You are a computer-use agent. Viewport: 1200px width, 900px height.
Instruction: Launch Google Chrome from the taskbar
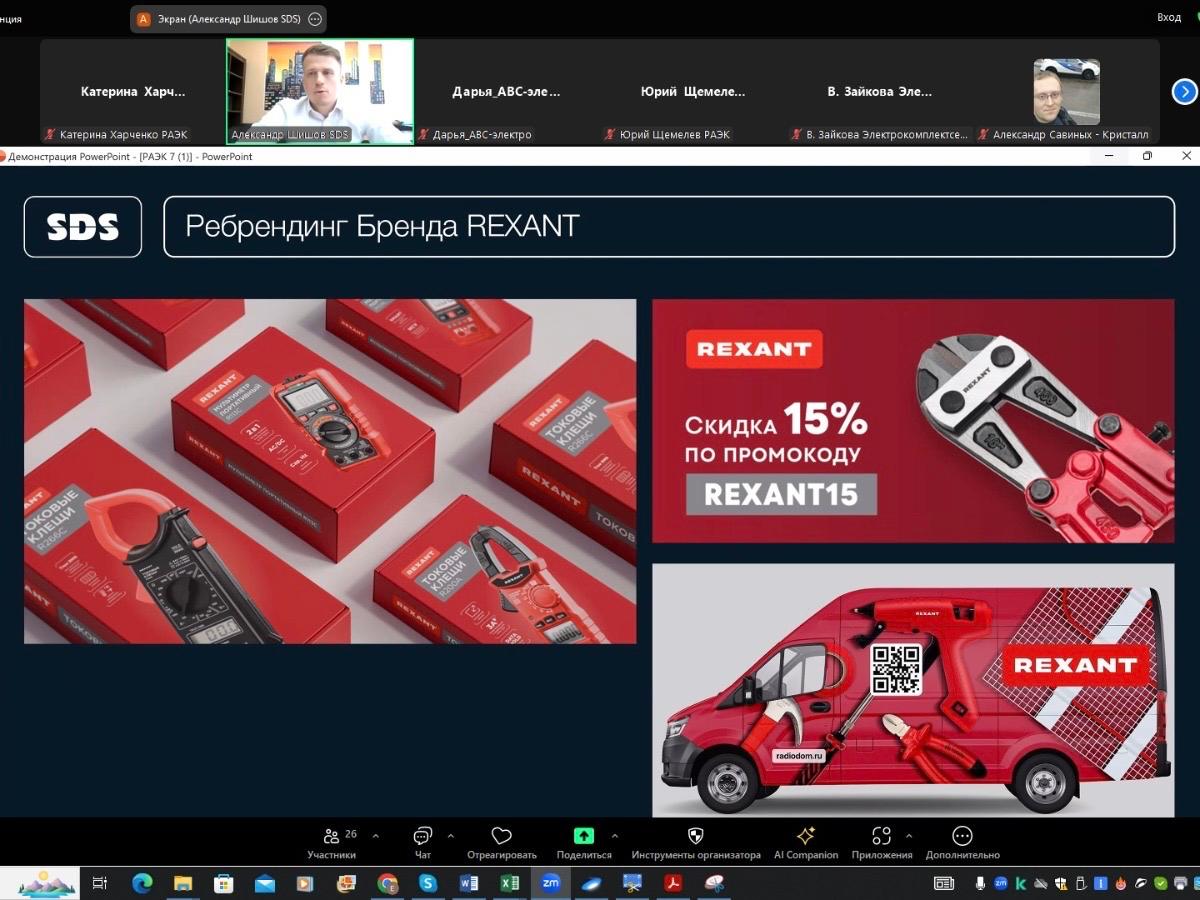(387, 883)
